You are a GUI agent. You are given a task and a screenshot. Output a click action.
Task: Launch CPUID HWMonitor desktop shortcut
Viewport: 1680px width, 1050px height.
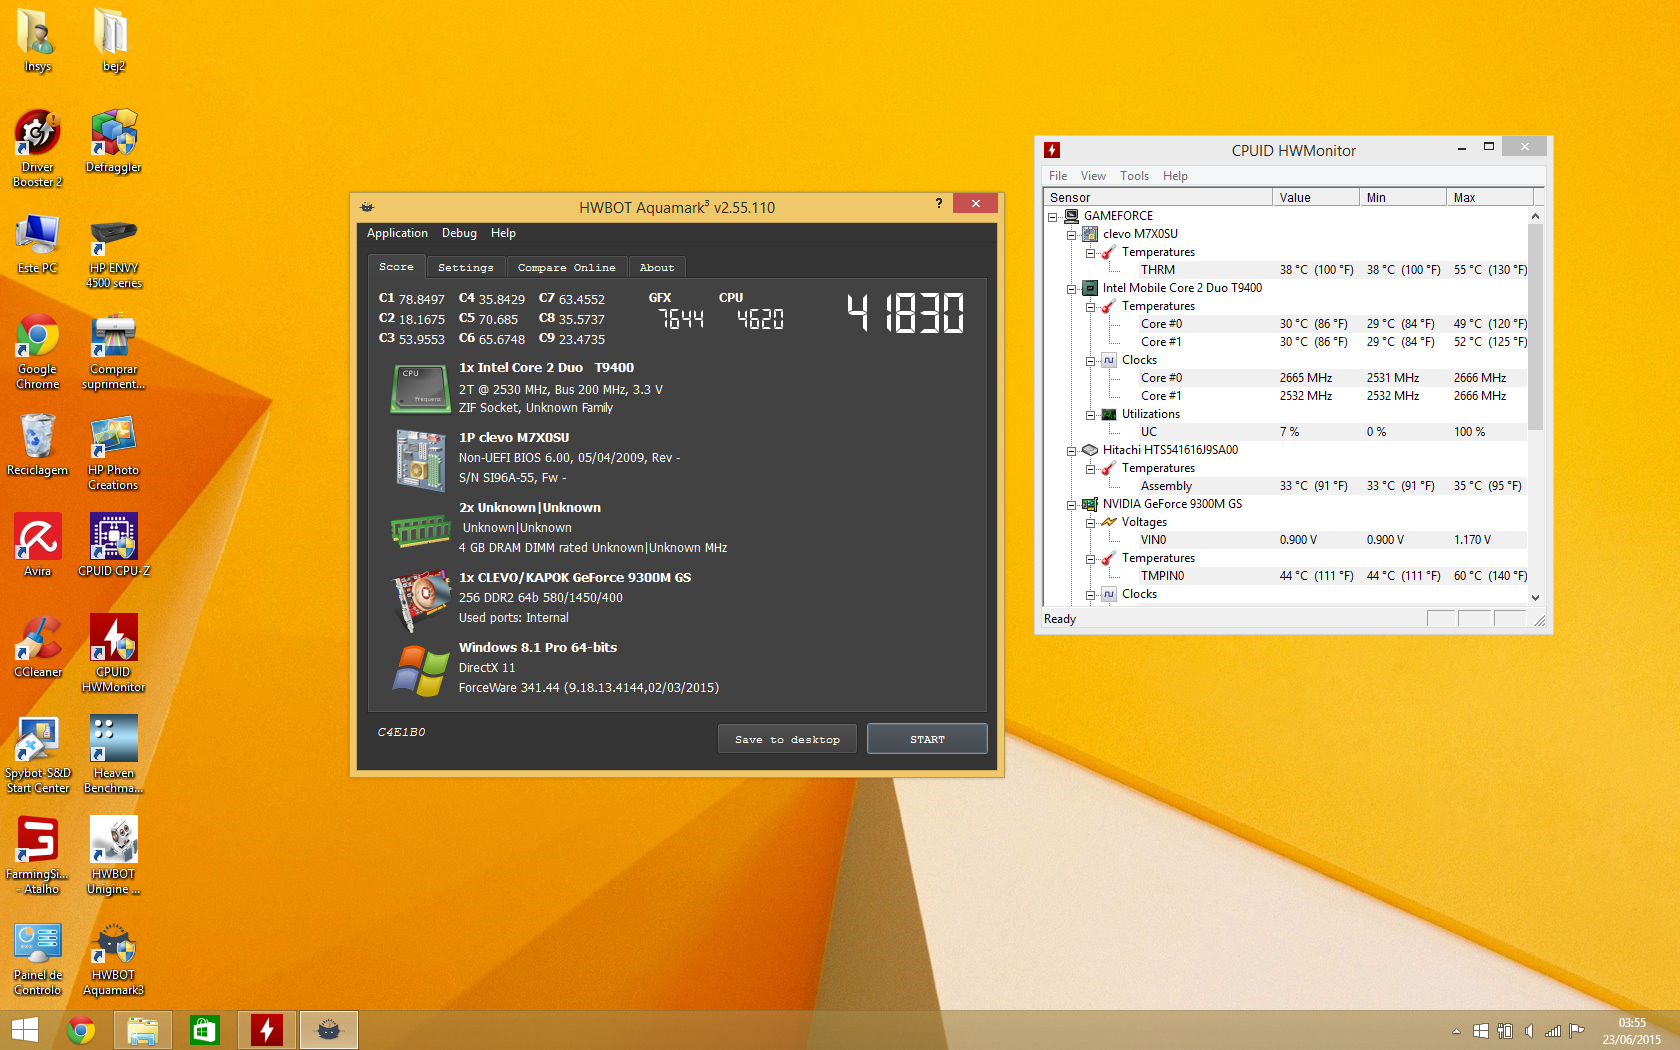(x=113, y=653)
